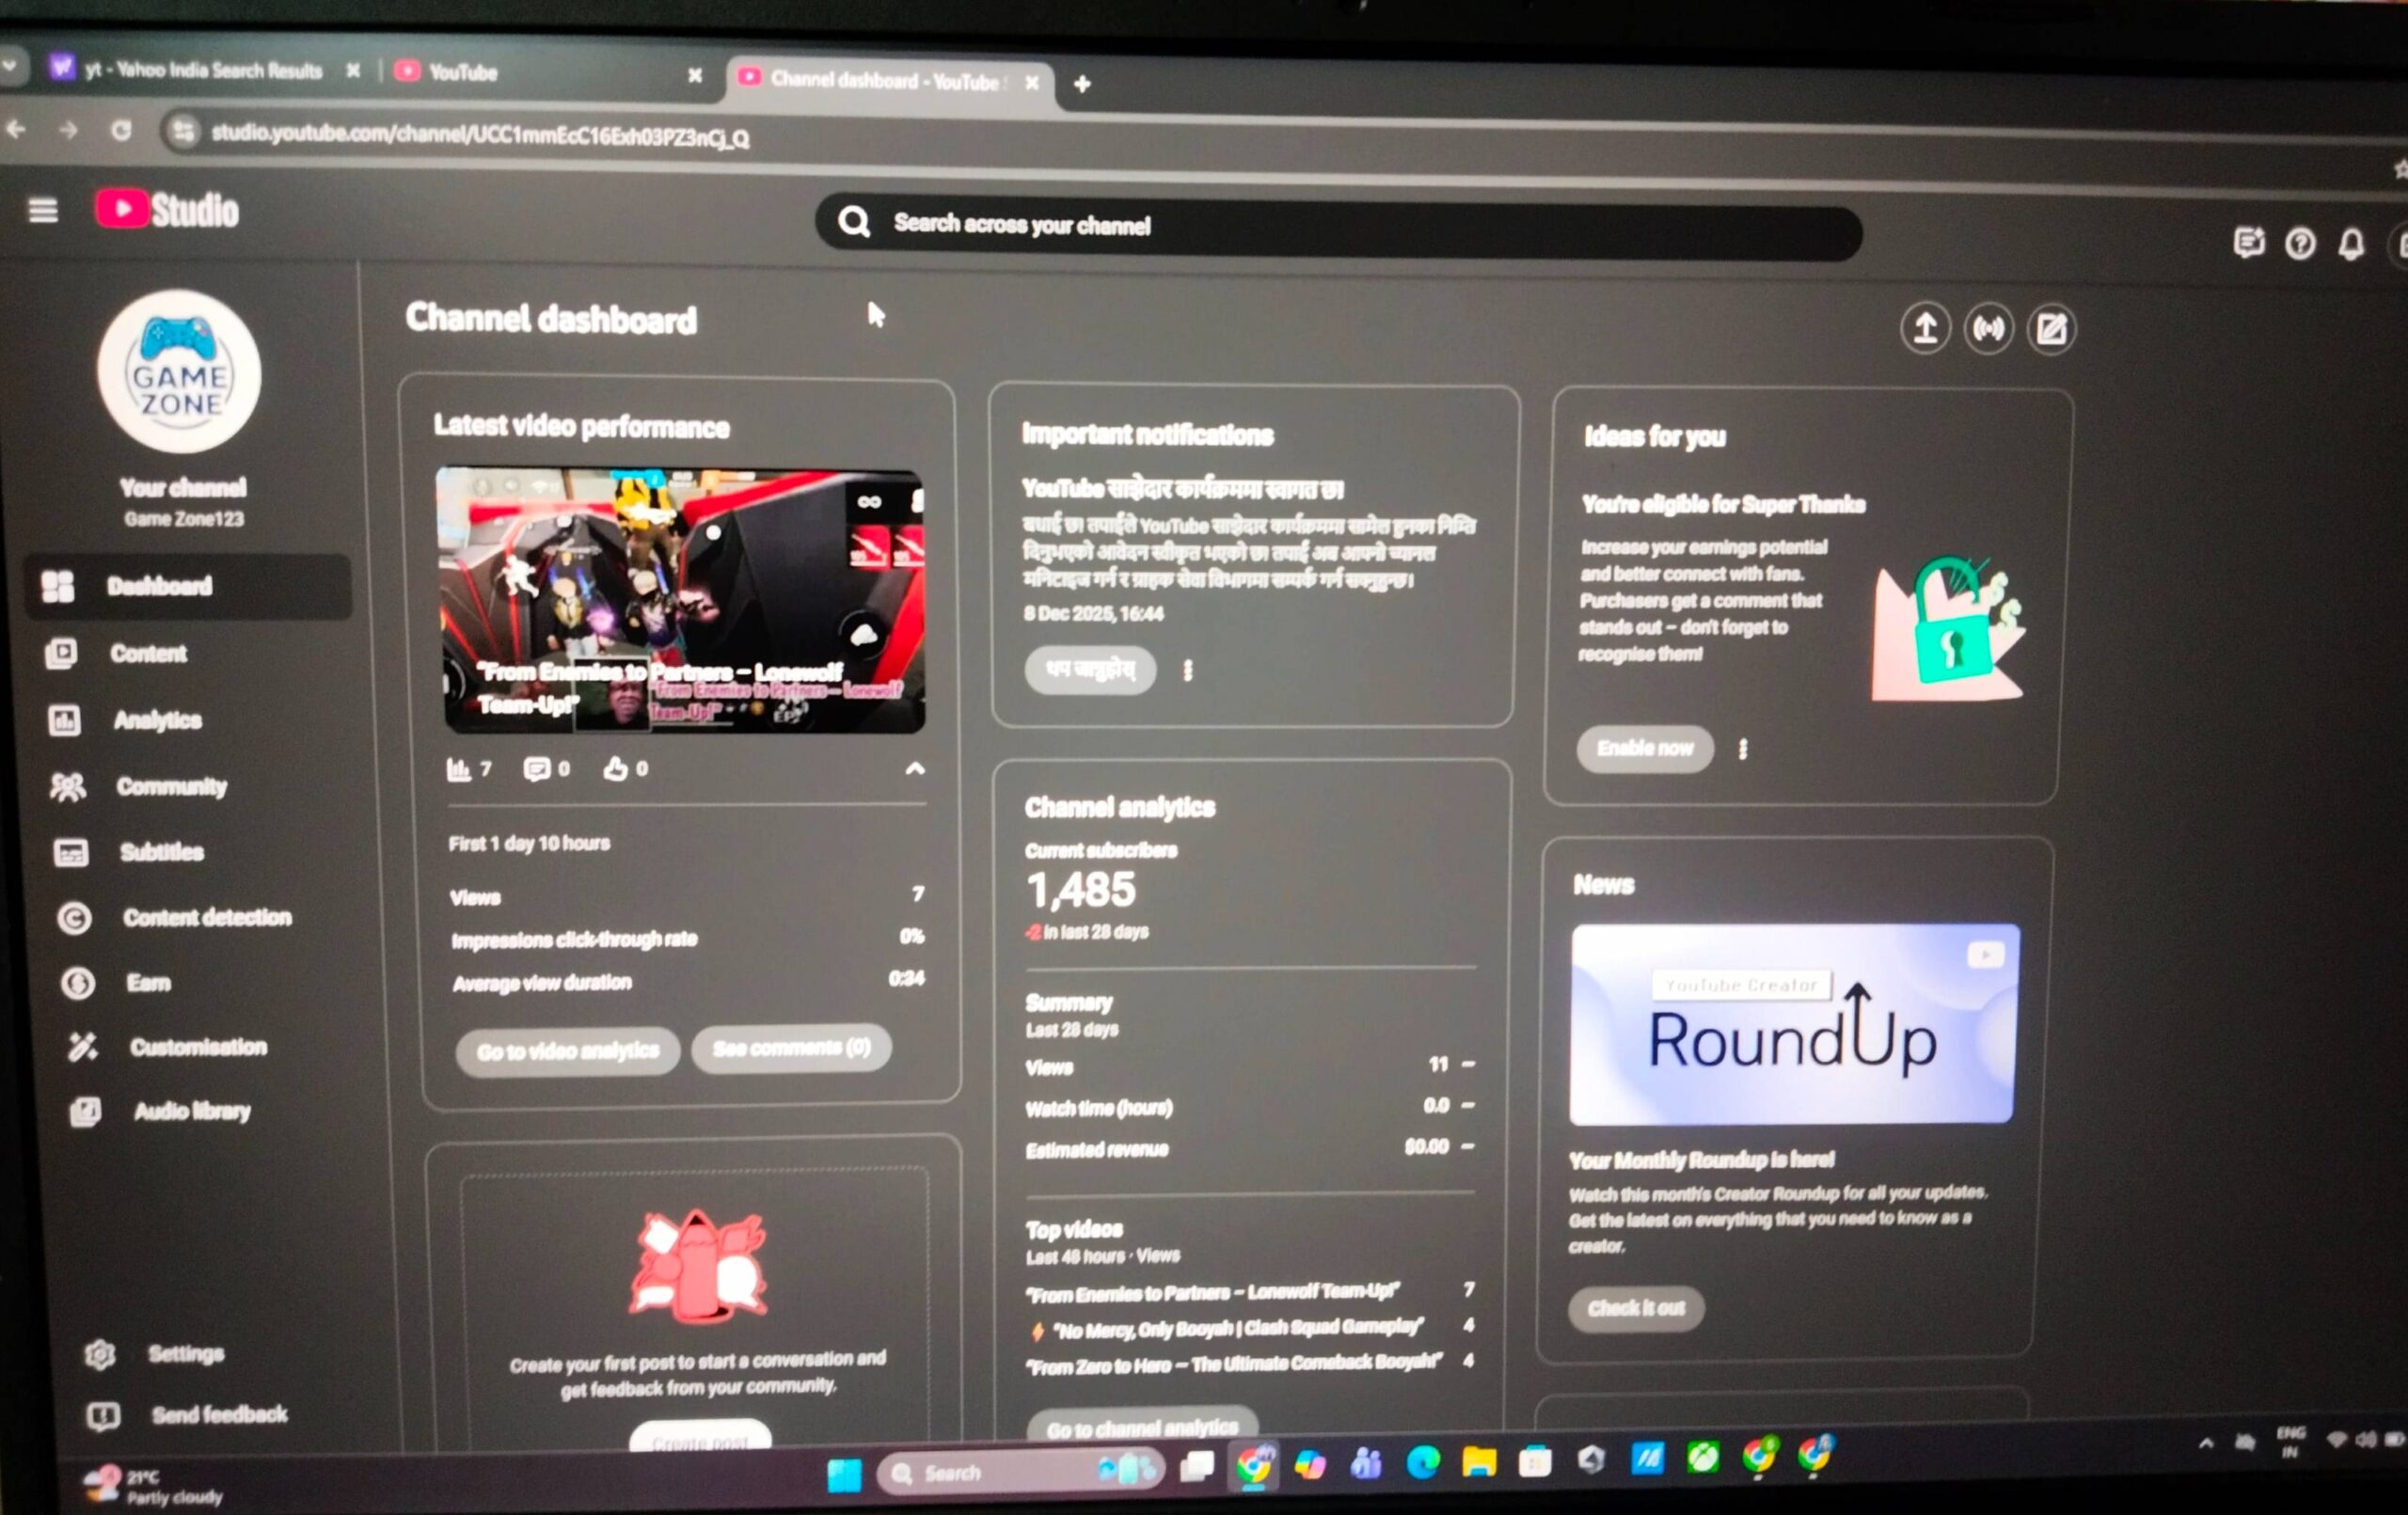Screen dimensions: 2408x1515
Task: Click Enable now for Super Thanks
Action: [1644, 749]
